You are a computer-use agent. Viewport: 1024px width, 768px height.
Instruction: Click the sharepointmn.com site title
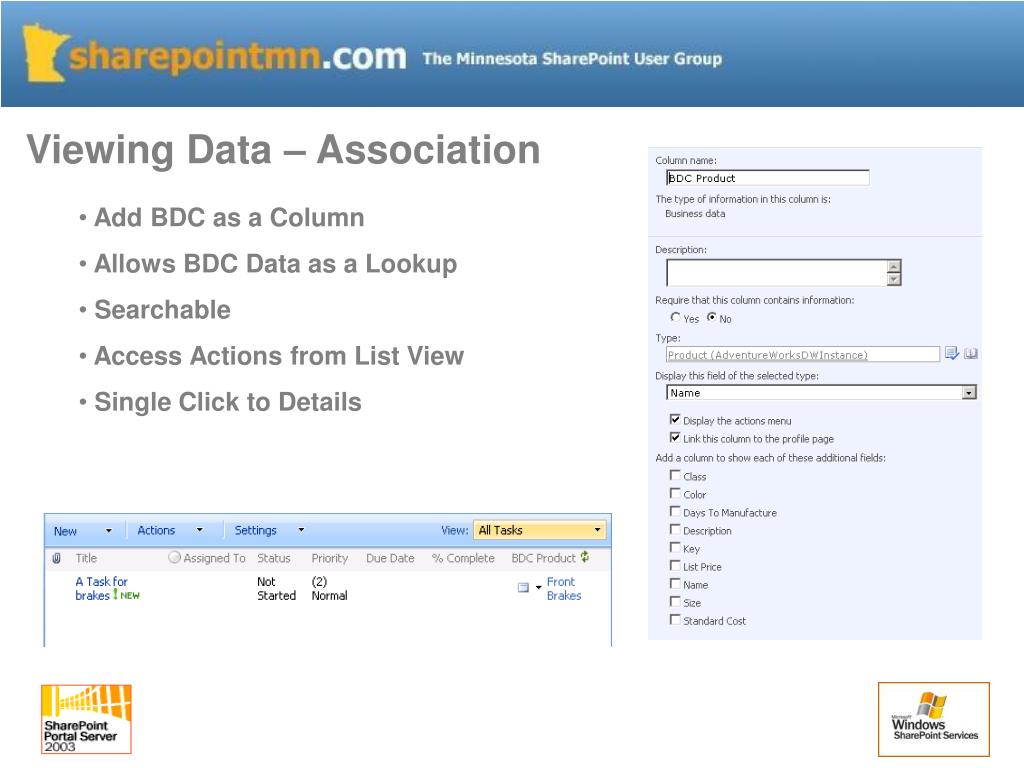click(x=237, y=56)
